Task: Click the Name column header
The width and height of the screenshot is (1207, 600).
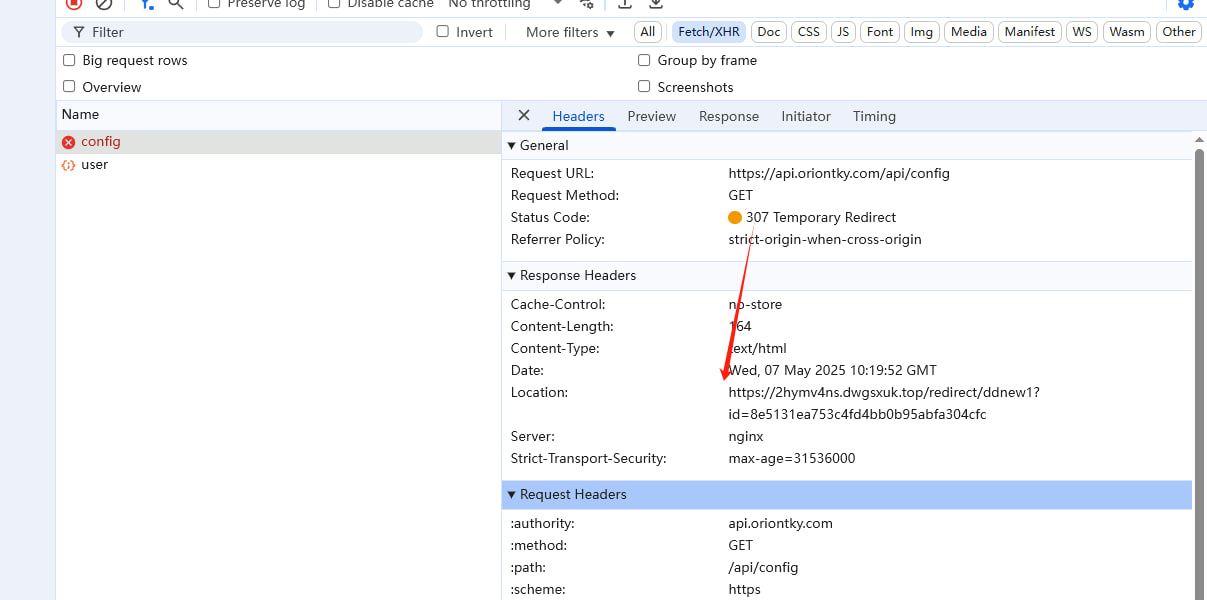Action: [x=278, y=115]
